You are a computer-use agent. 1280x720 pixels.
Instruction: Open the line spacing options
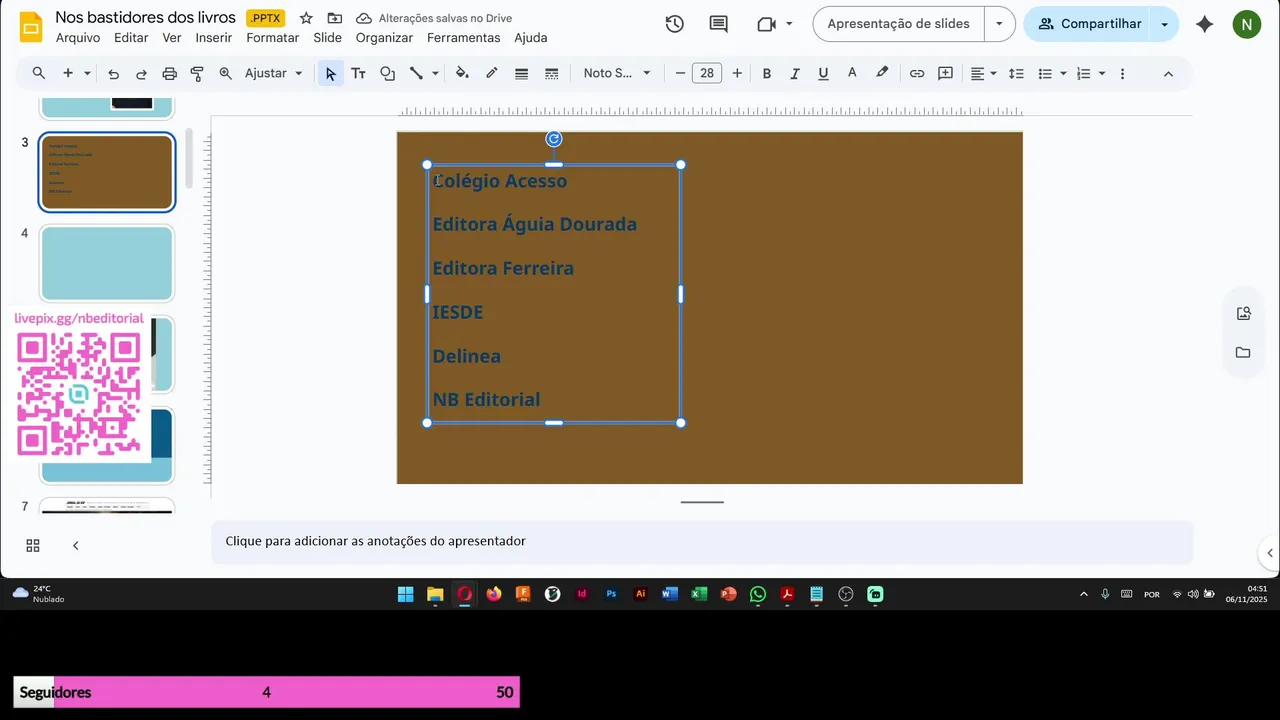click(1016, 73)
